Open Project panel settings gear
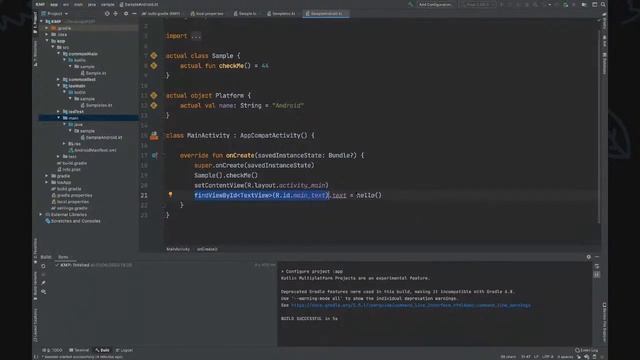640x360 pixels. 126,13
